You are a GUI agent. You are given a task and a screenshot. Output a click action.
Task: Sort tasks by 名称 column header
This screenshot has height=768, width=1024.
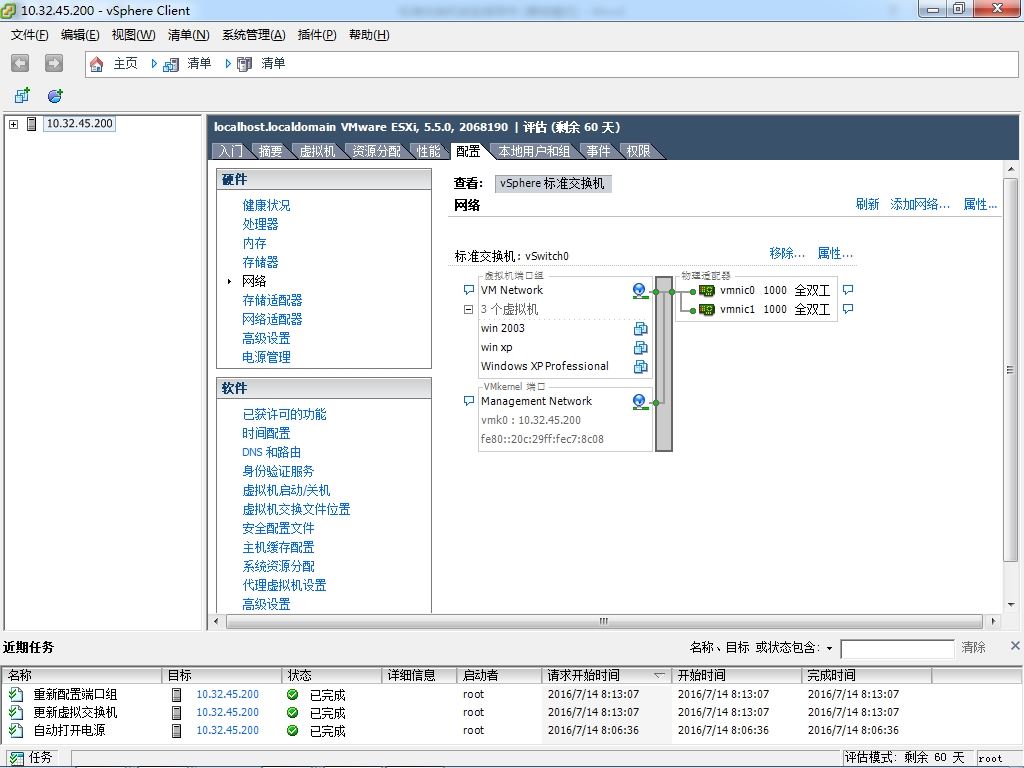tap(82, 675)
